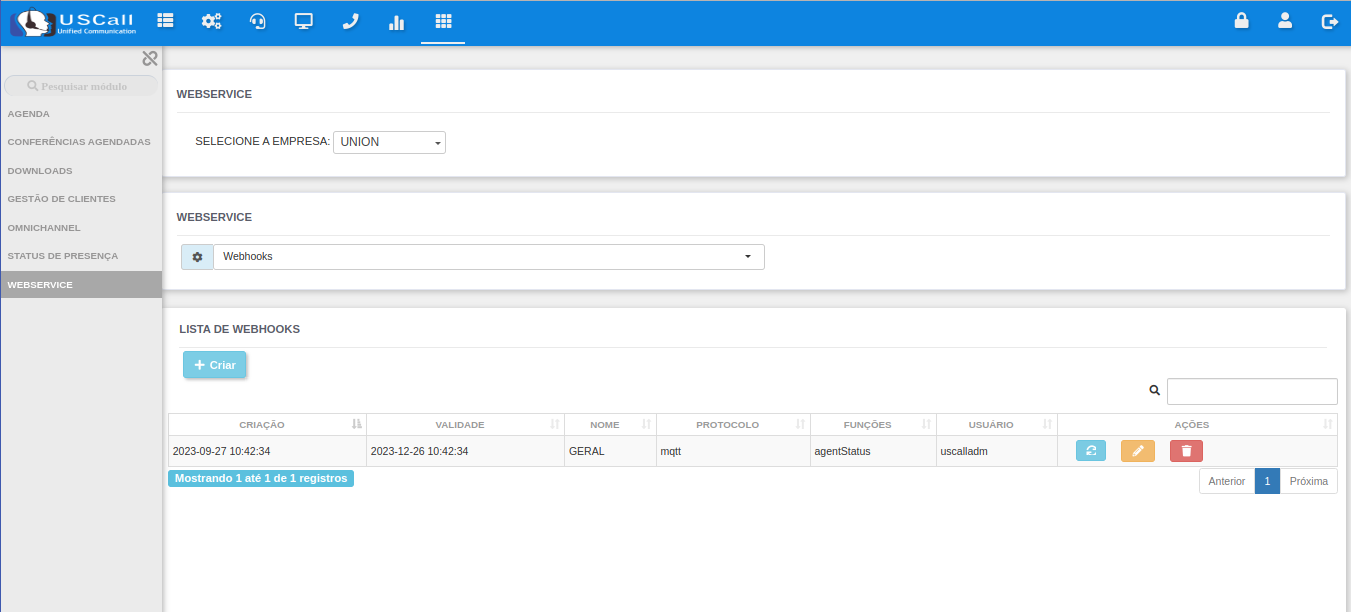Click the 2023-09-27 10:42:34 creation cell
This screenshot has width=1351, height=612.
click(267, 451)
